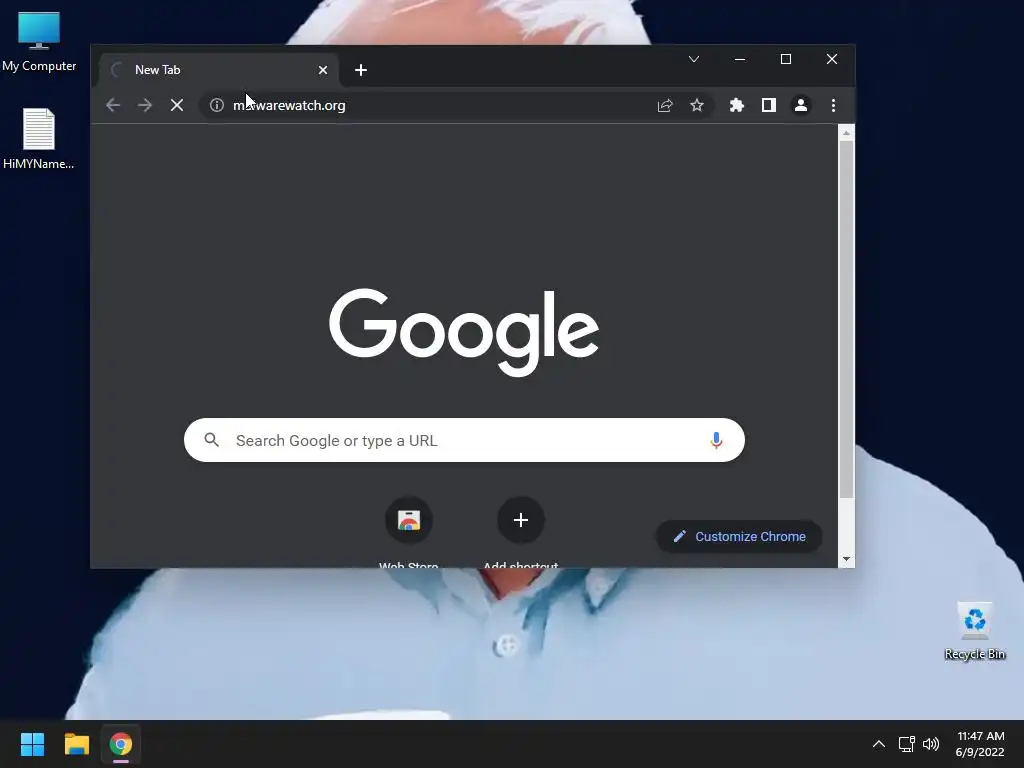Click the scrollbar up arrow
Image resolution: width=1024 pixels, height=768 pixels.
(x=846, y=133)
